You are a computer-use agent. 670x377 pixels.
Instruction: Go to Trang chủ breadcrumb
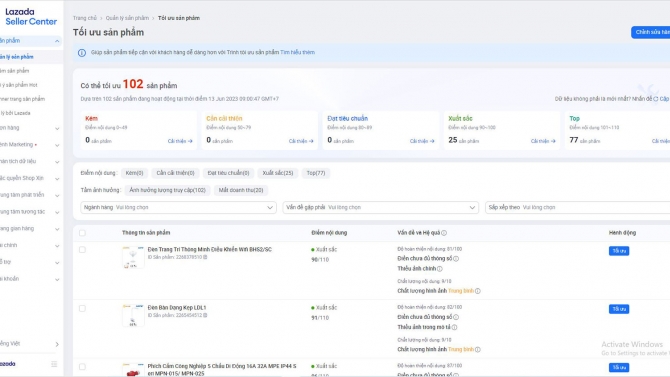(85, 18)
